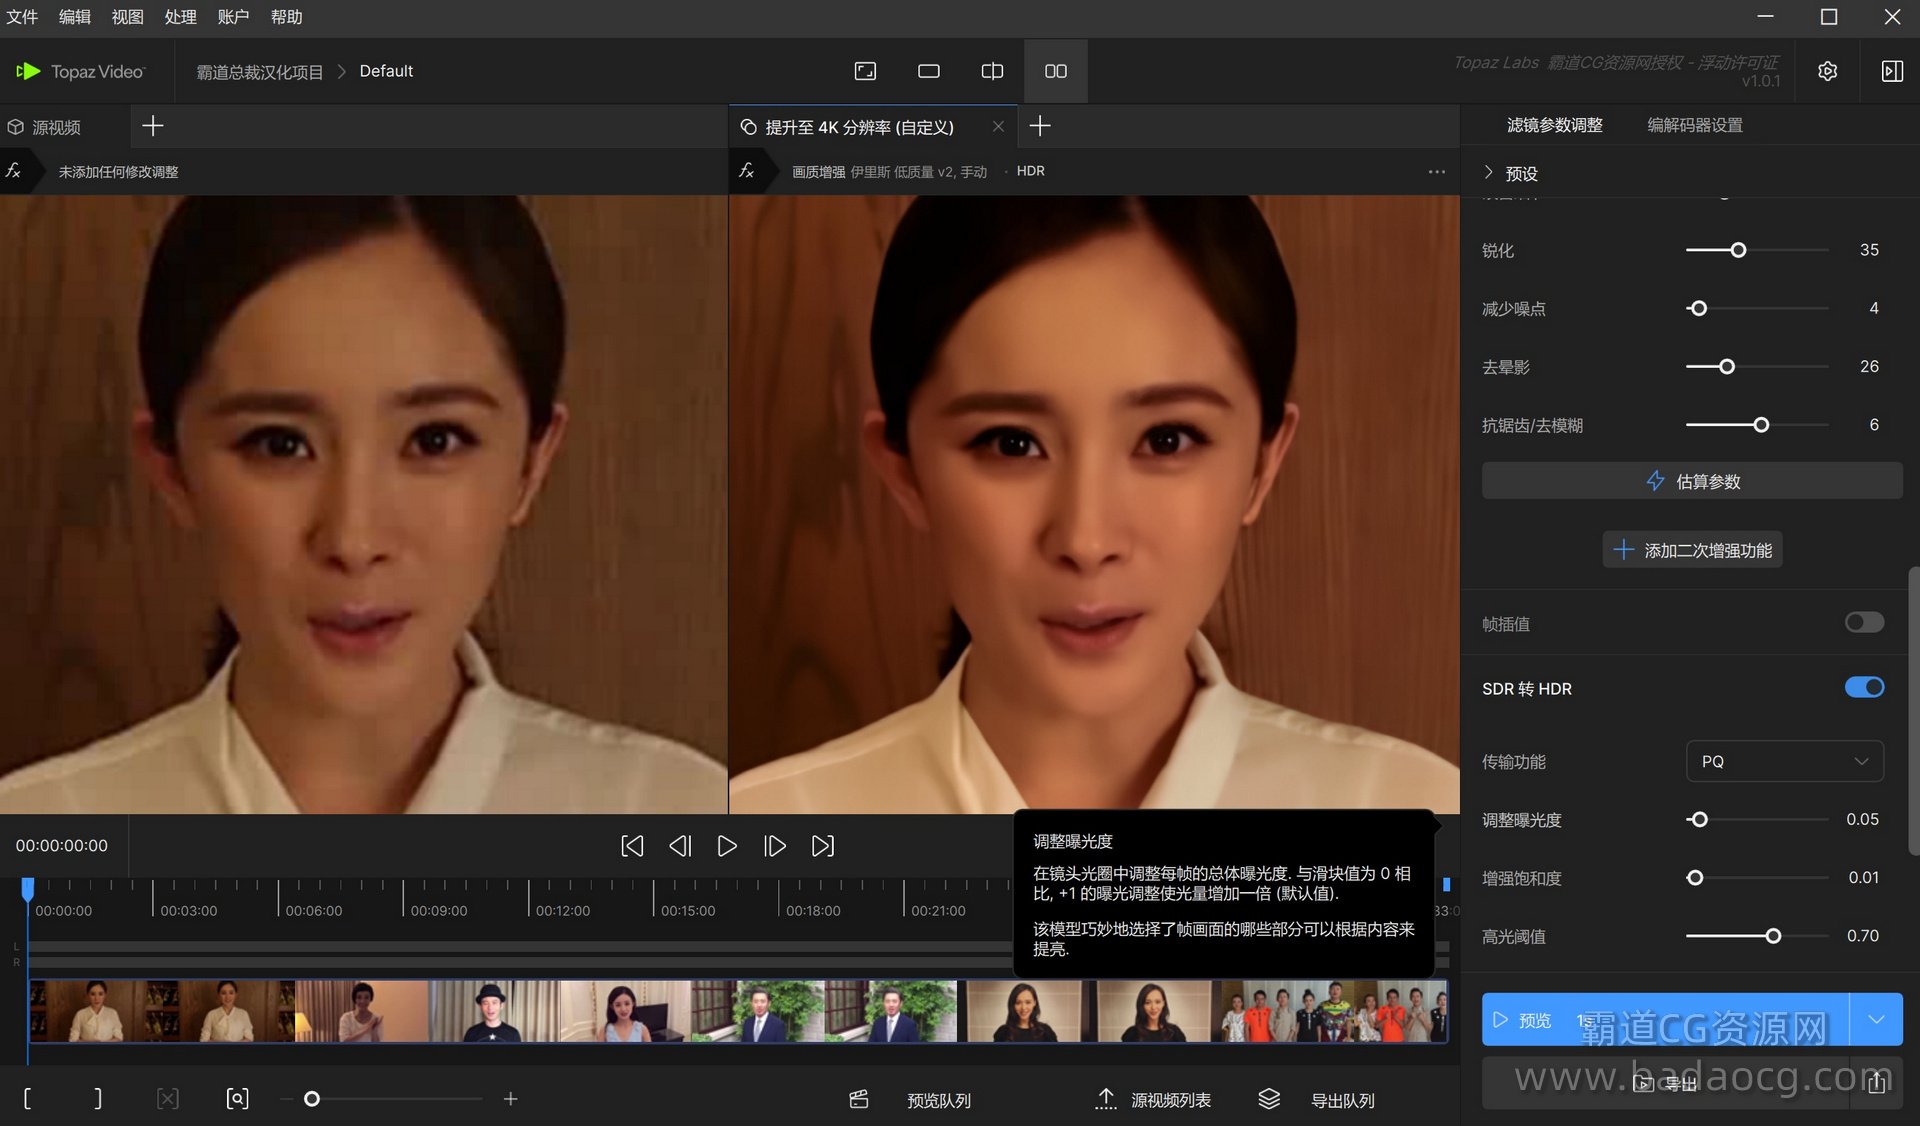Click 添加二次增强功能 button
The height and width of the screenshot is (1126, 1920).
(1692, 550)
